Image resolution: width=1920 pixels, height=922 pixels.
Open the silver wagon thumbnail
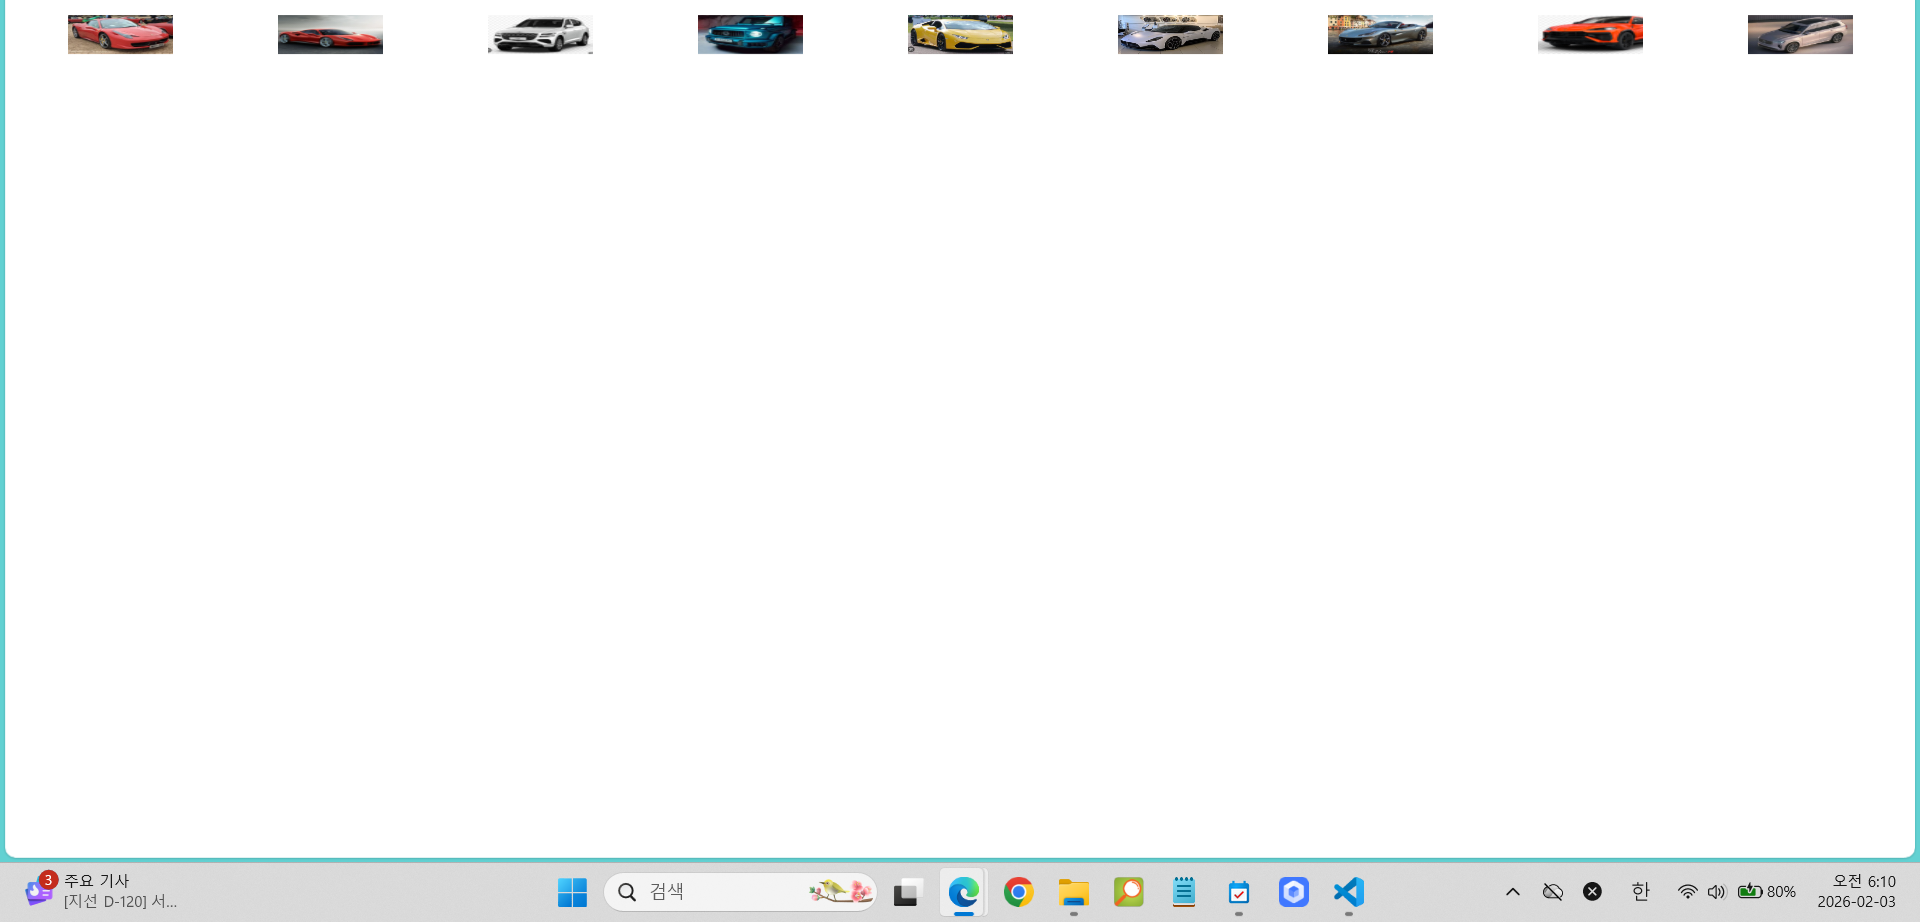pyautogui.click(x=1800, y=35)
